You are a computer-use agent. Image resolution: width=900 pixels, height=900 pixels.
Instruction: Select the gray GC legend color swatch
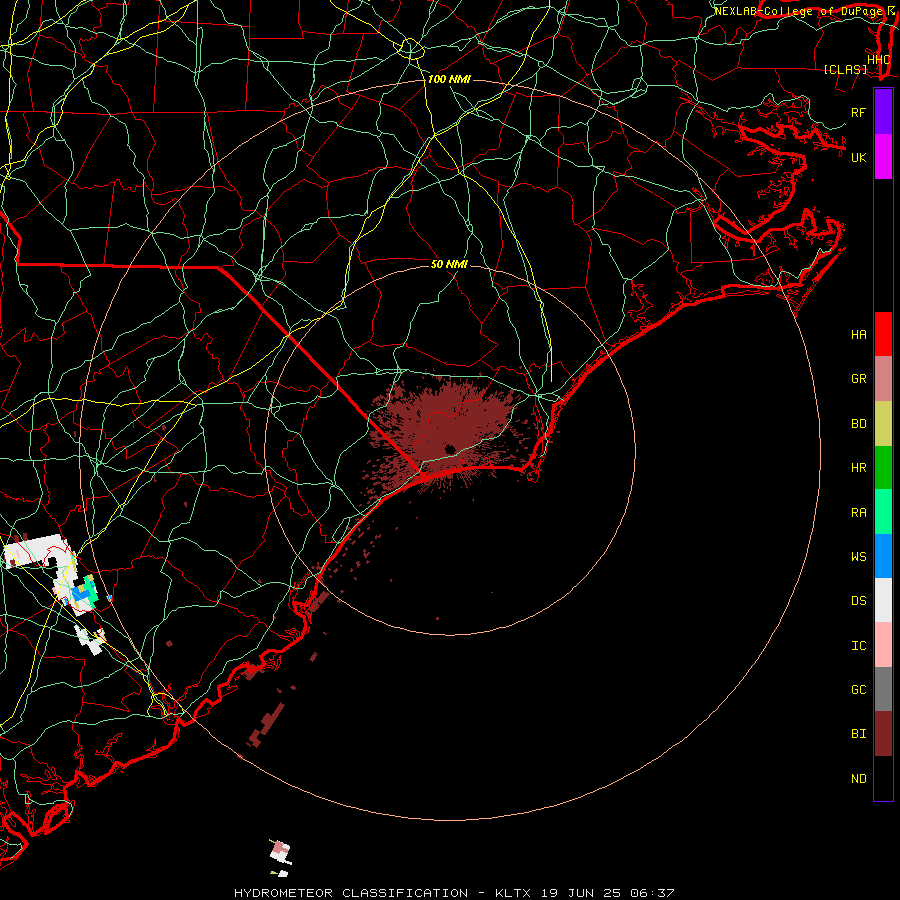tap(883, 689)
